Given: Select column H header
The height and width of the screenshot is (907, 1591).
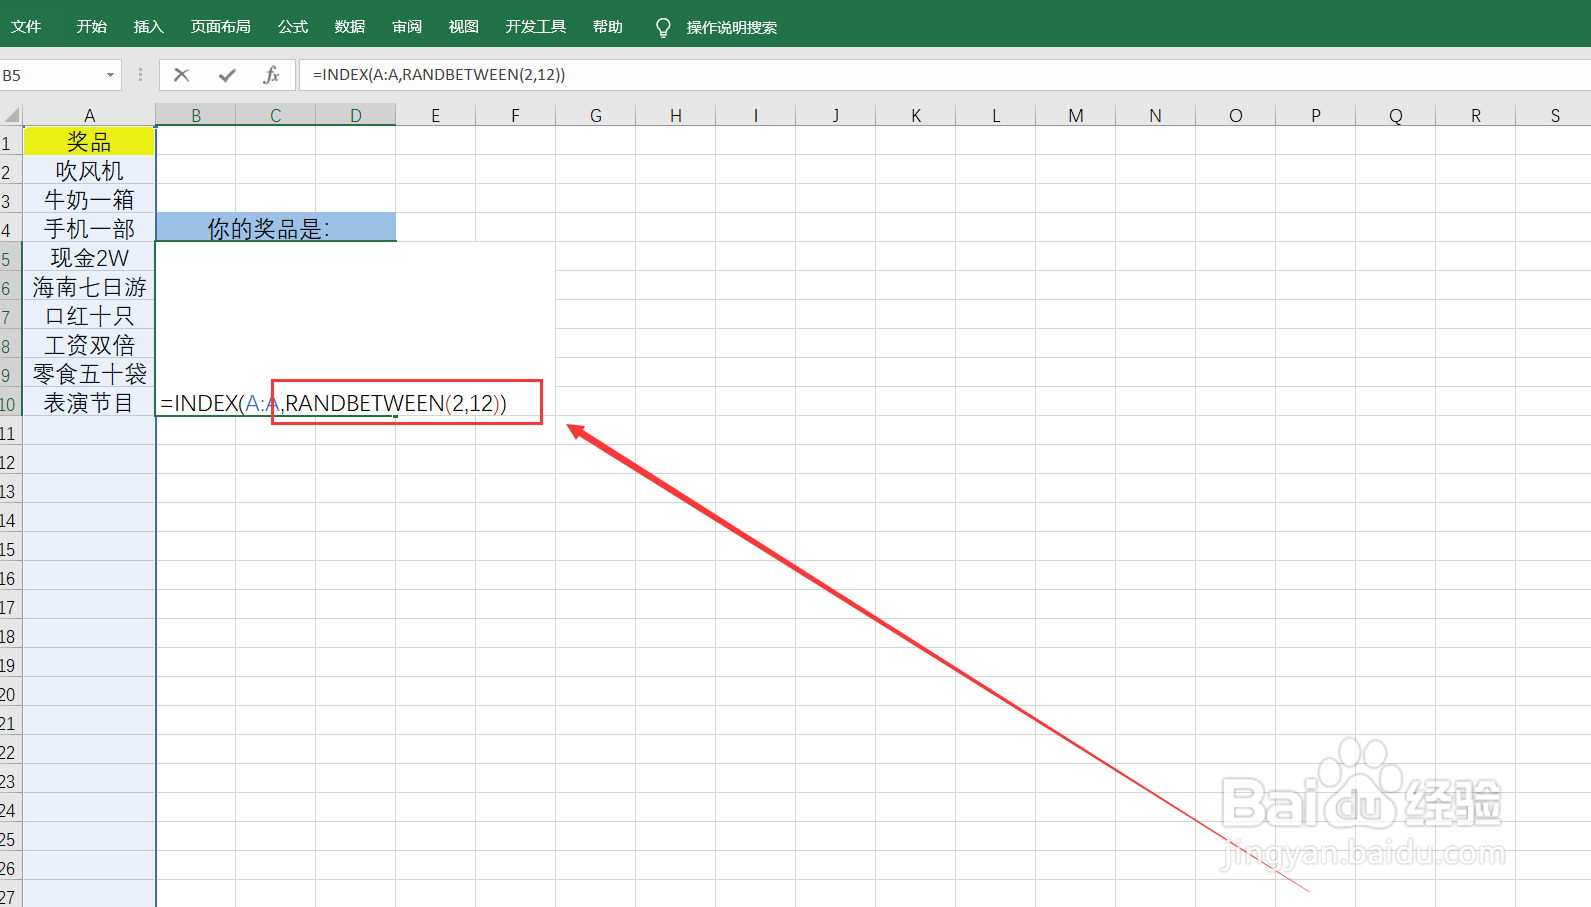Looking at the screenshot, I should [x=676, y=115].
